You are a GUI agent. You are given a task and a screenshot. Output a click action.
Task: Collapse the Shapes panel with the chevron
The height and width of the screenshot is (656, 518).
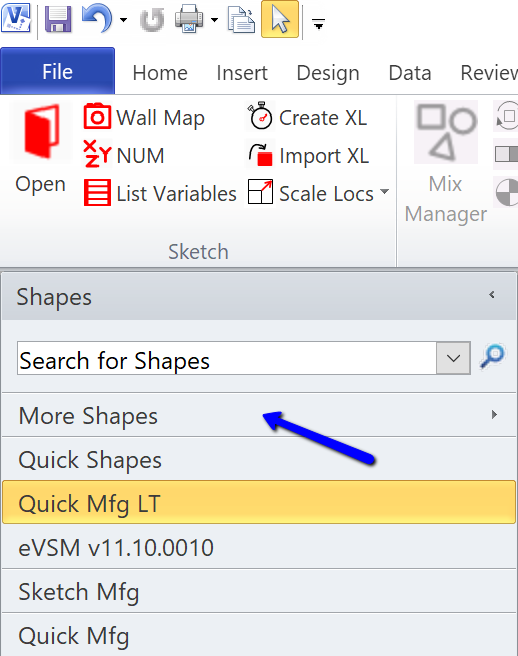(492, 295)
